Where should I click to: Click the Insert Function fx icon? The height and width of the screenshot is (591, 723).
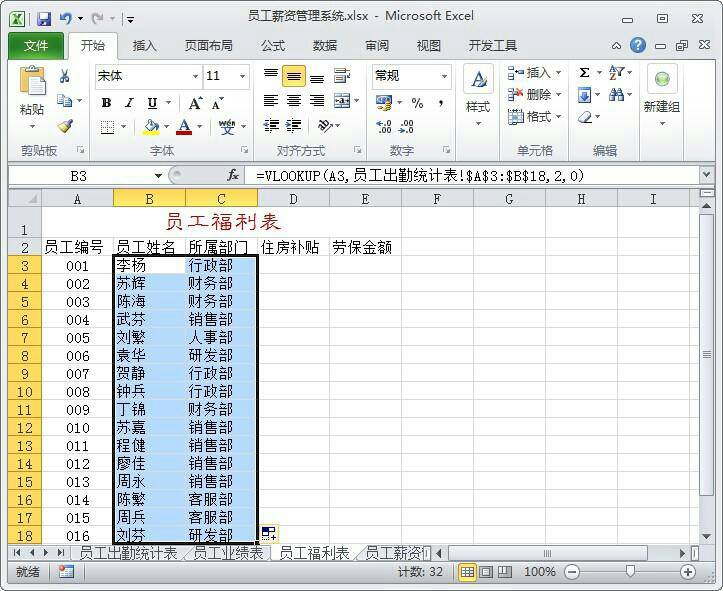233,175
